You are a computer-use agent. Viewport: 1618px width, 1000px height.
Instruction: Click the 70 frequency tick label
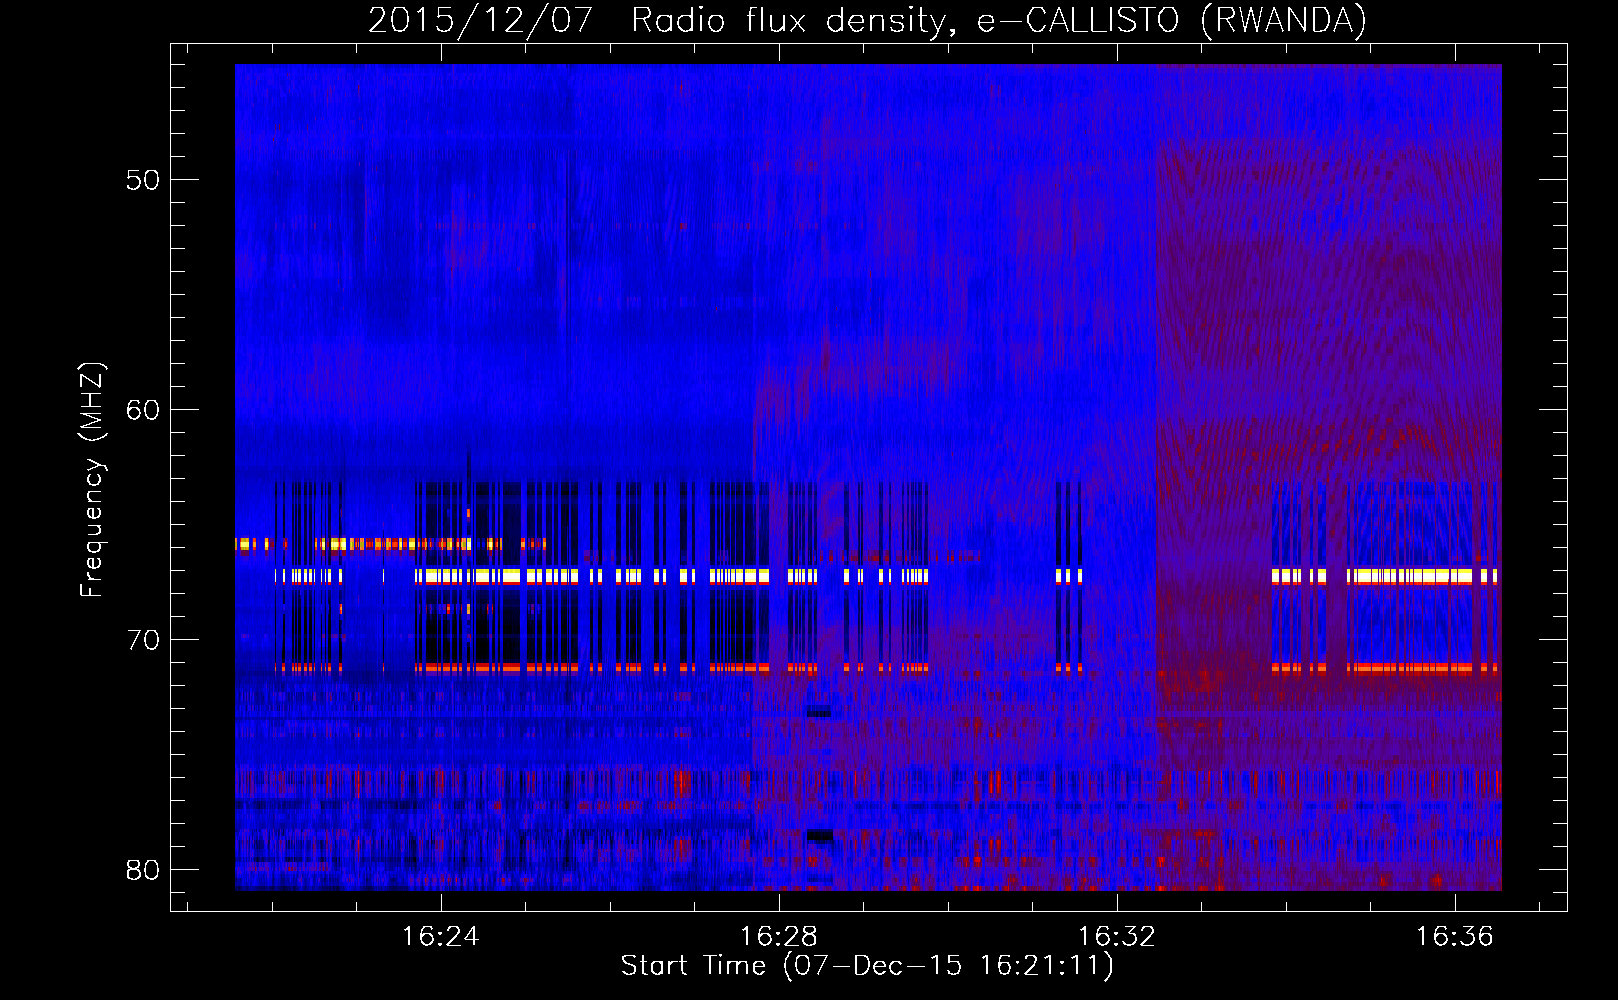click(x=143, y=640)
